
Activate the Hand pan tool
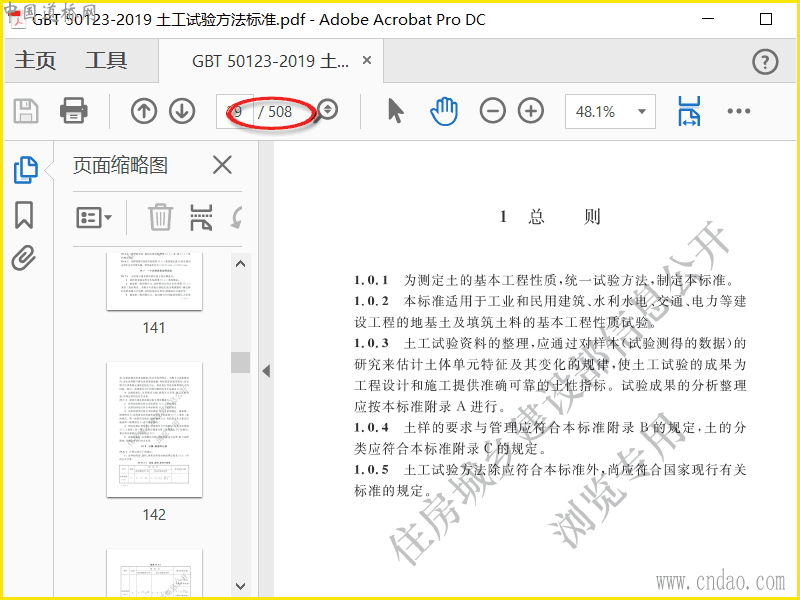tap(444, 111)
